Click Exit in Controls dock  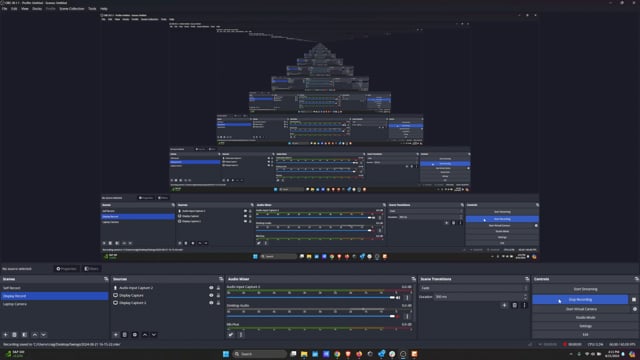tap(585, 334)
